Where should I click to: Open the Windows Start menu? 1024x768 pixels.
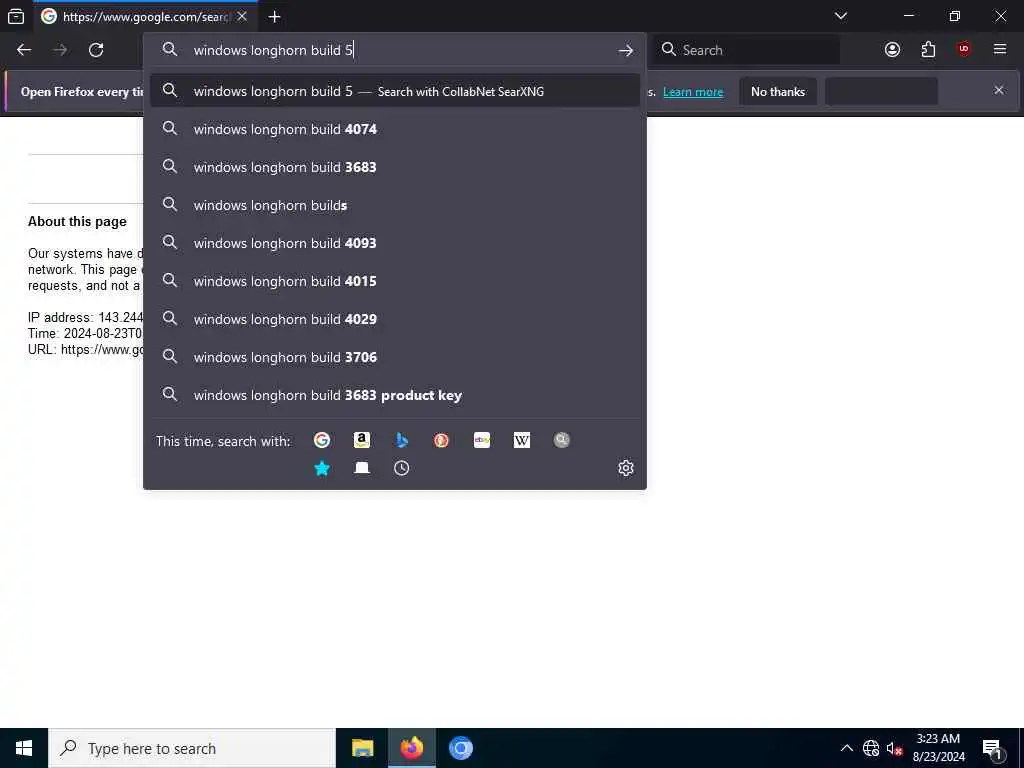pos(24,748)
